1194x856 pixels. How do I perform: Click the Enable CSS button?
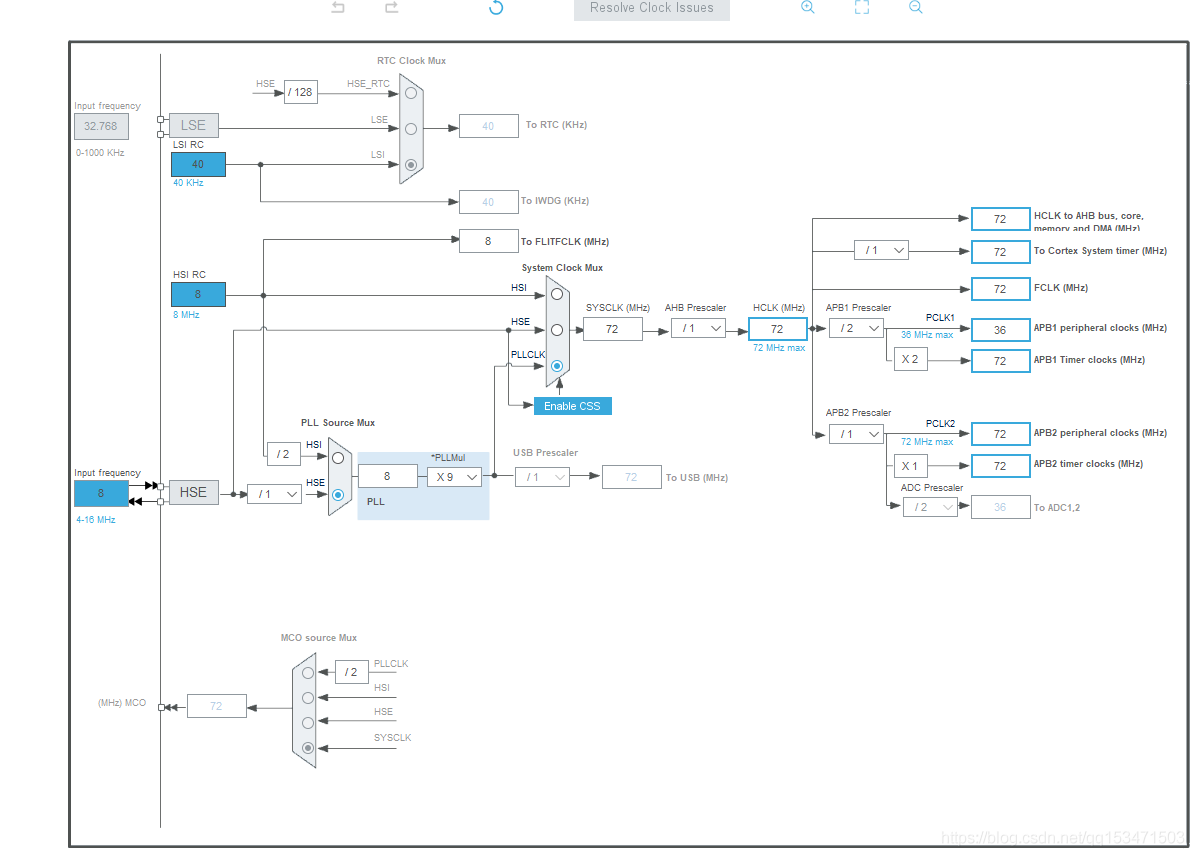[573, 406]
